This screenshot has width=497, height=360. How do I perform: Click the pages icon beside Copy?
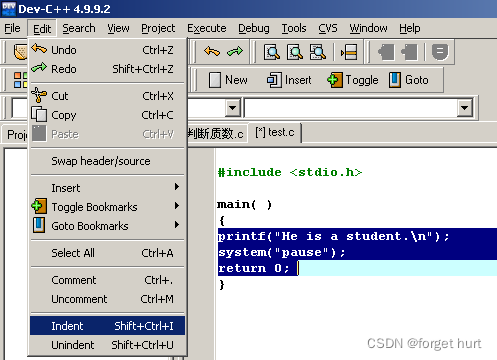click(39, 114)
